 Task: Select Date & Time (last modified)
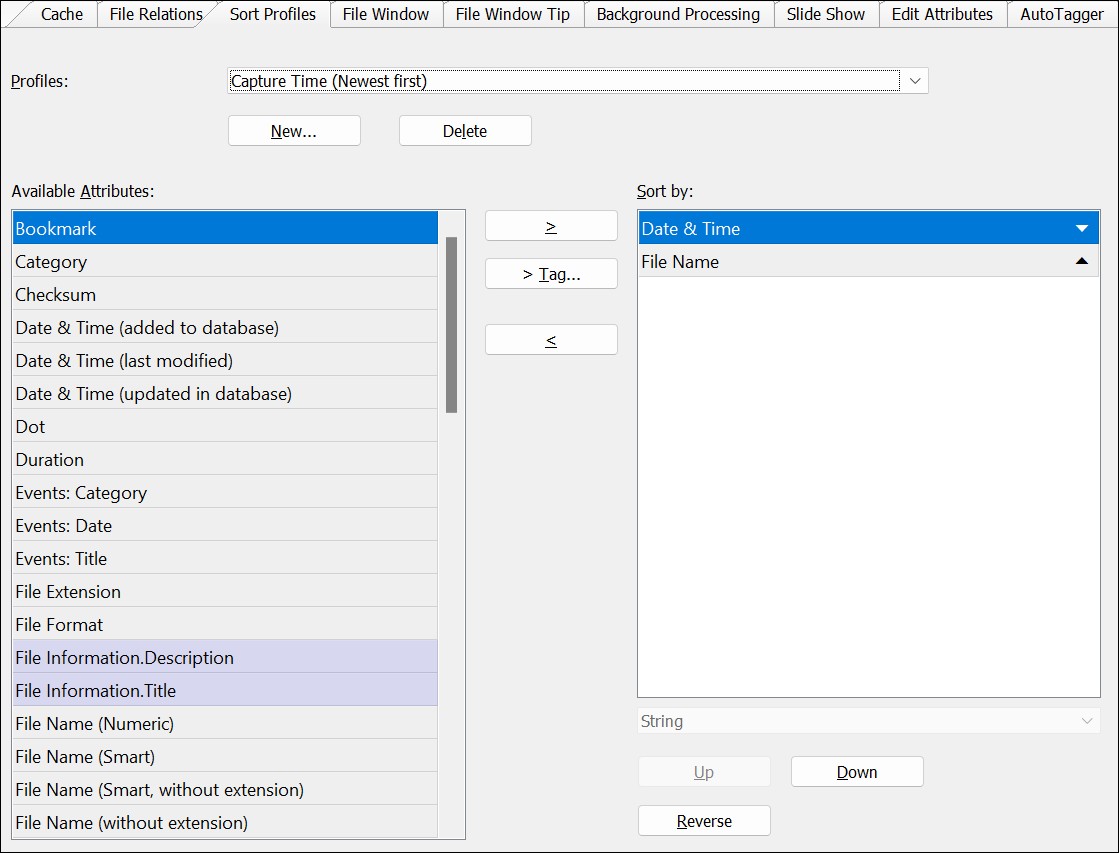pyautogui.click(x=225, y=360)
